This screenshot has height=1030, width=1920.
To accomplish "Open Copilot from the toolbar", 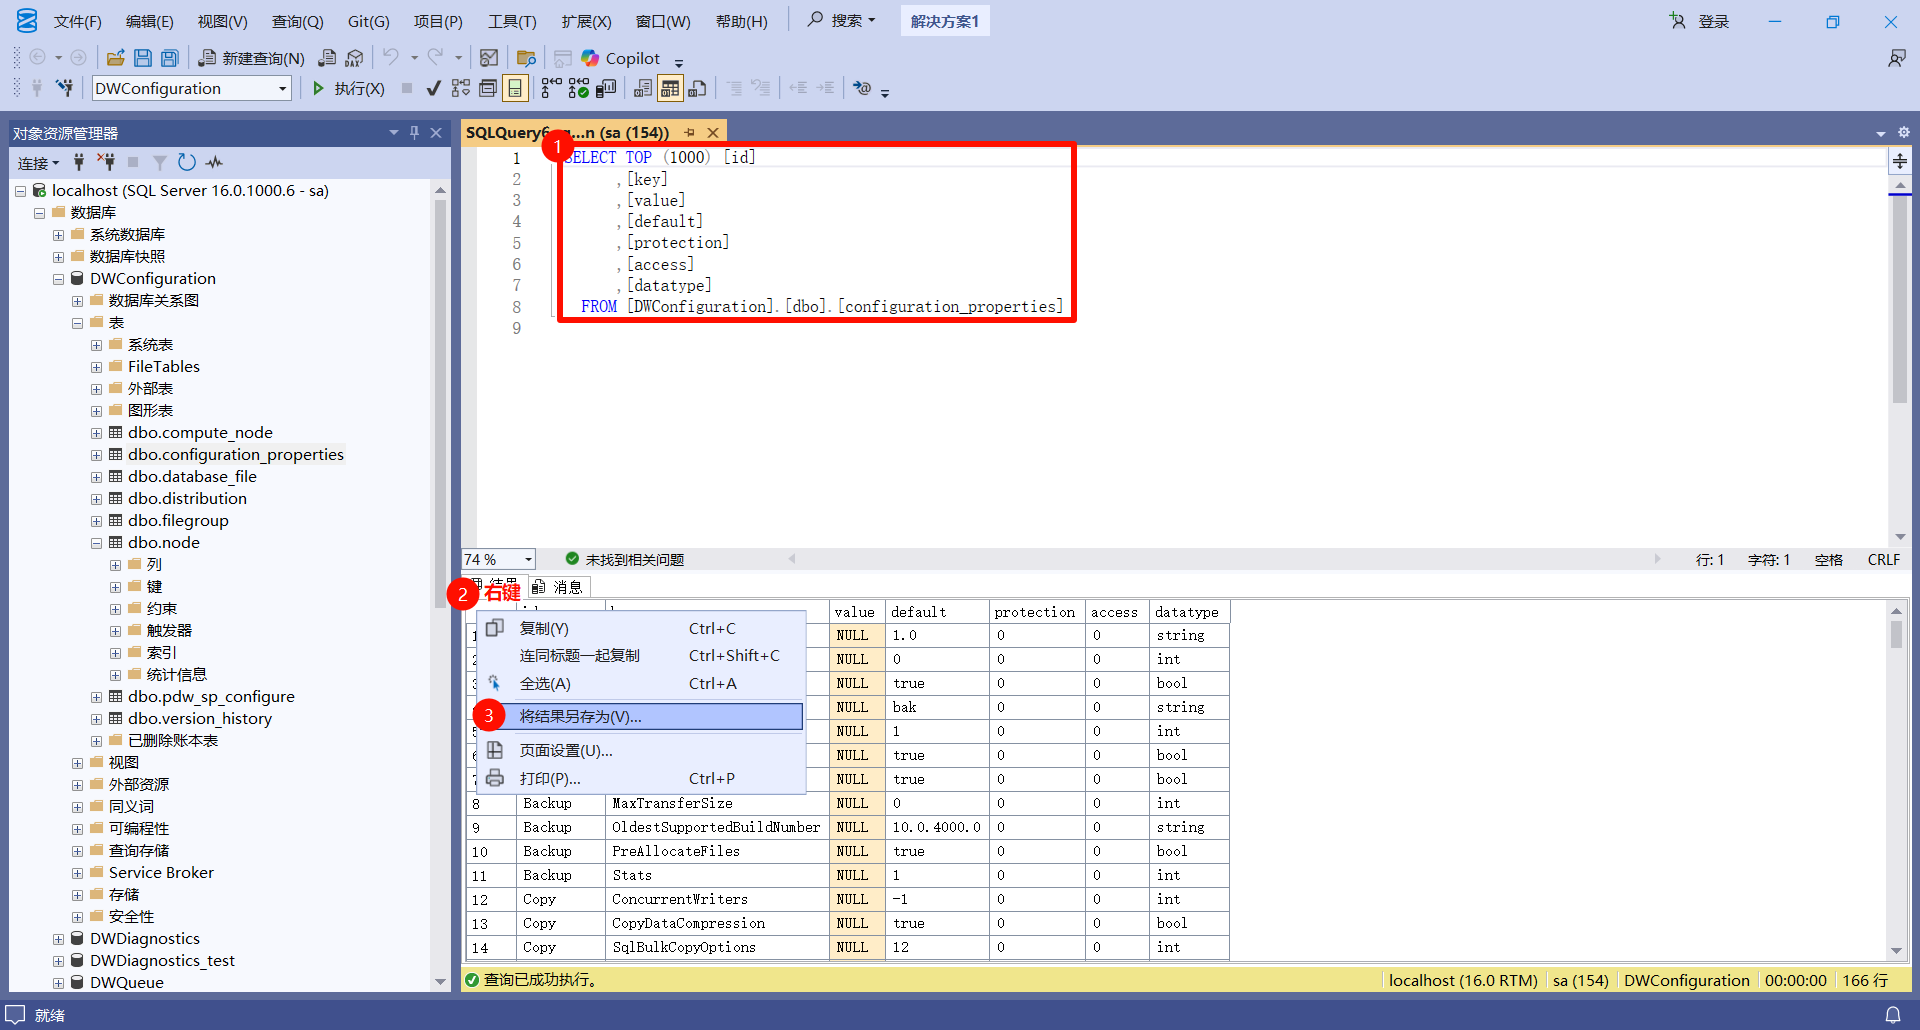I will tap(621, 58).
